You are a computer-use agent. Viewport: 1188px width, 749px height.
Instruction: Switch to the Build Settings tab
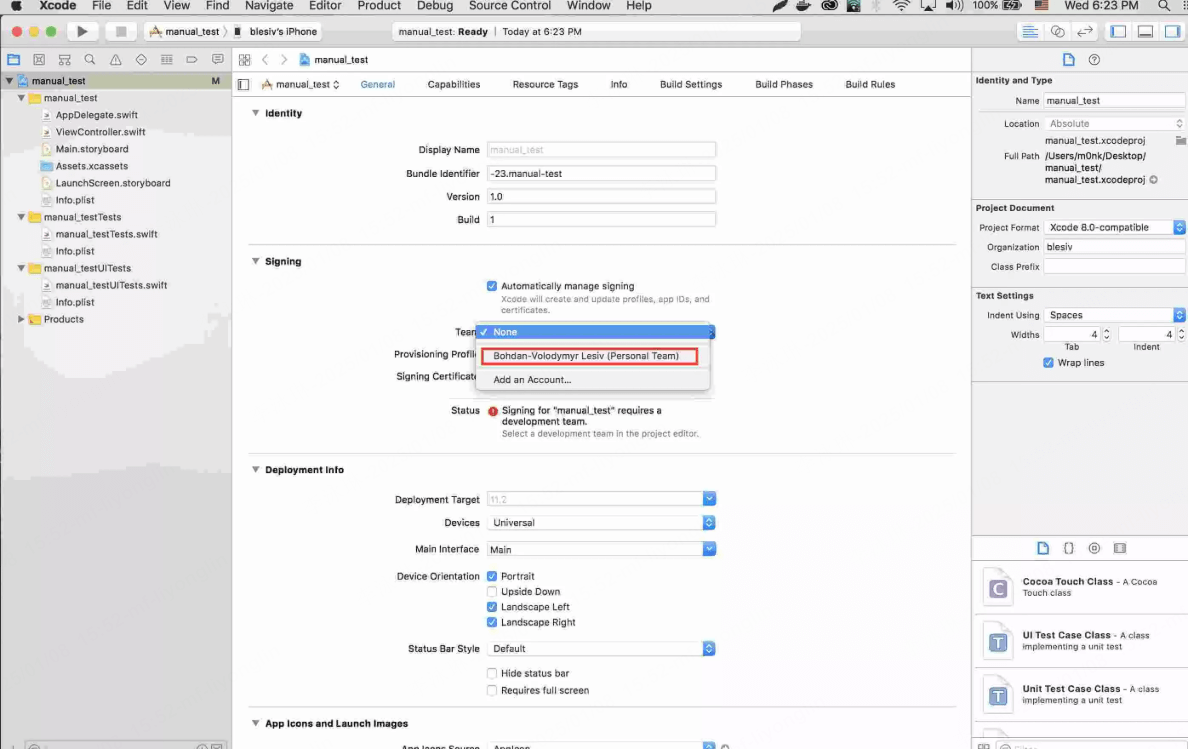click(690, 85)
